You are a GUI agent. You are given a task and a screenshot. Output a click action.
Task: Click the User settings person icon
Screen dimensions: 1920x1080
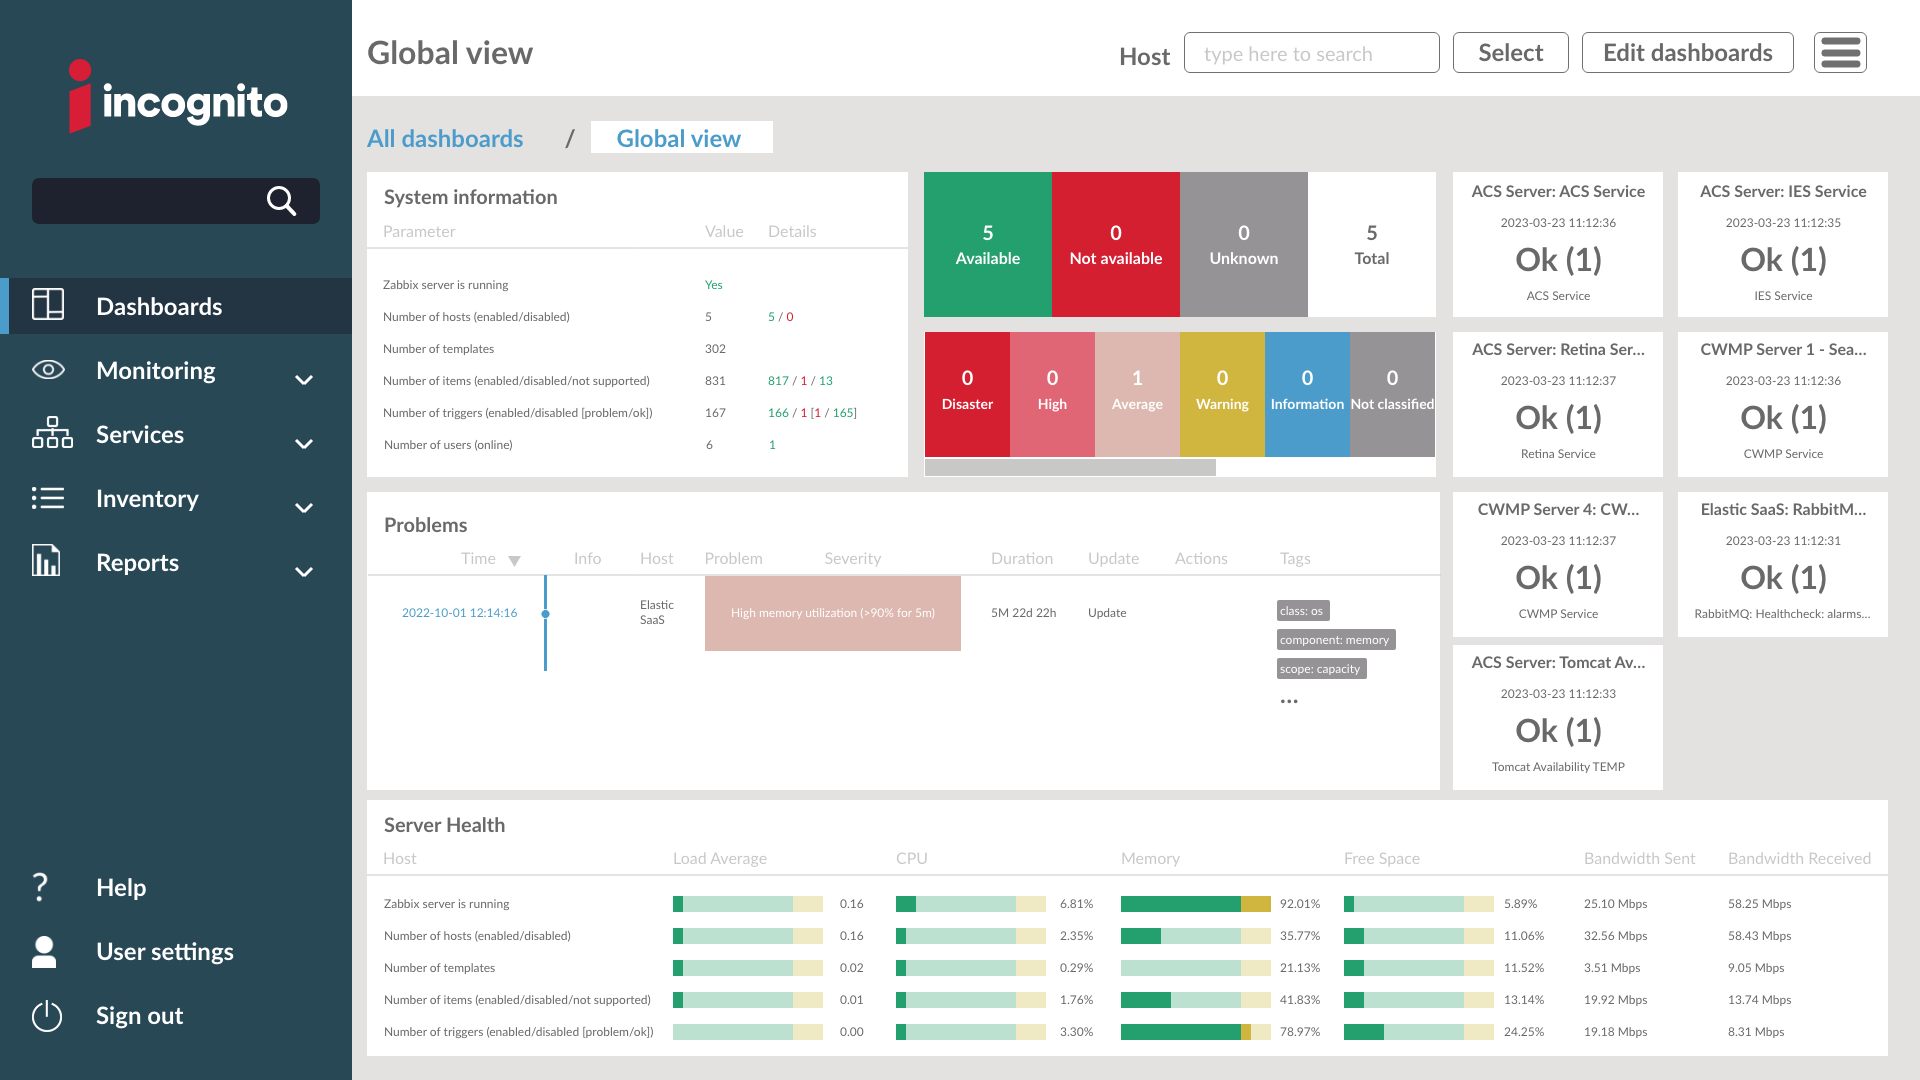tap(44, 951)
